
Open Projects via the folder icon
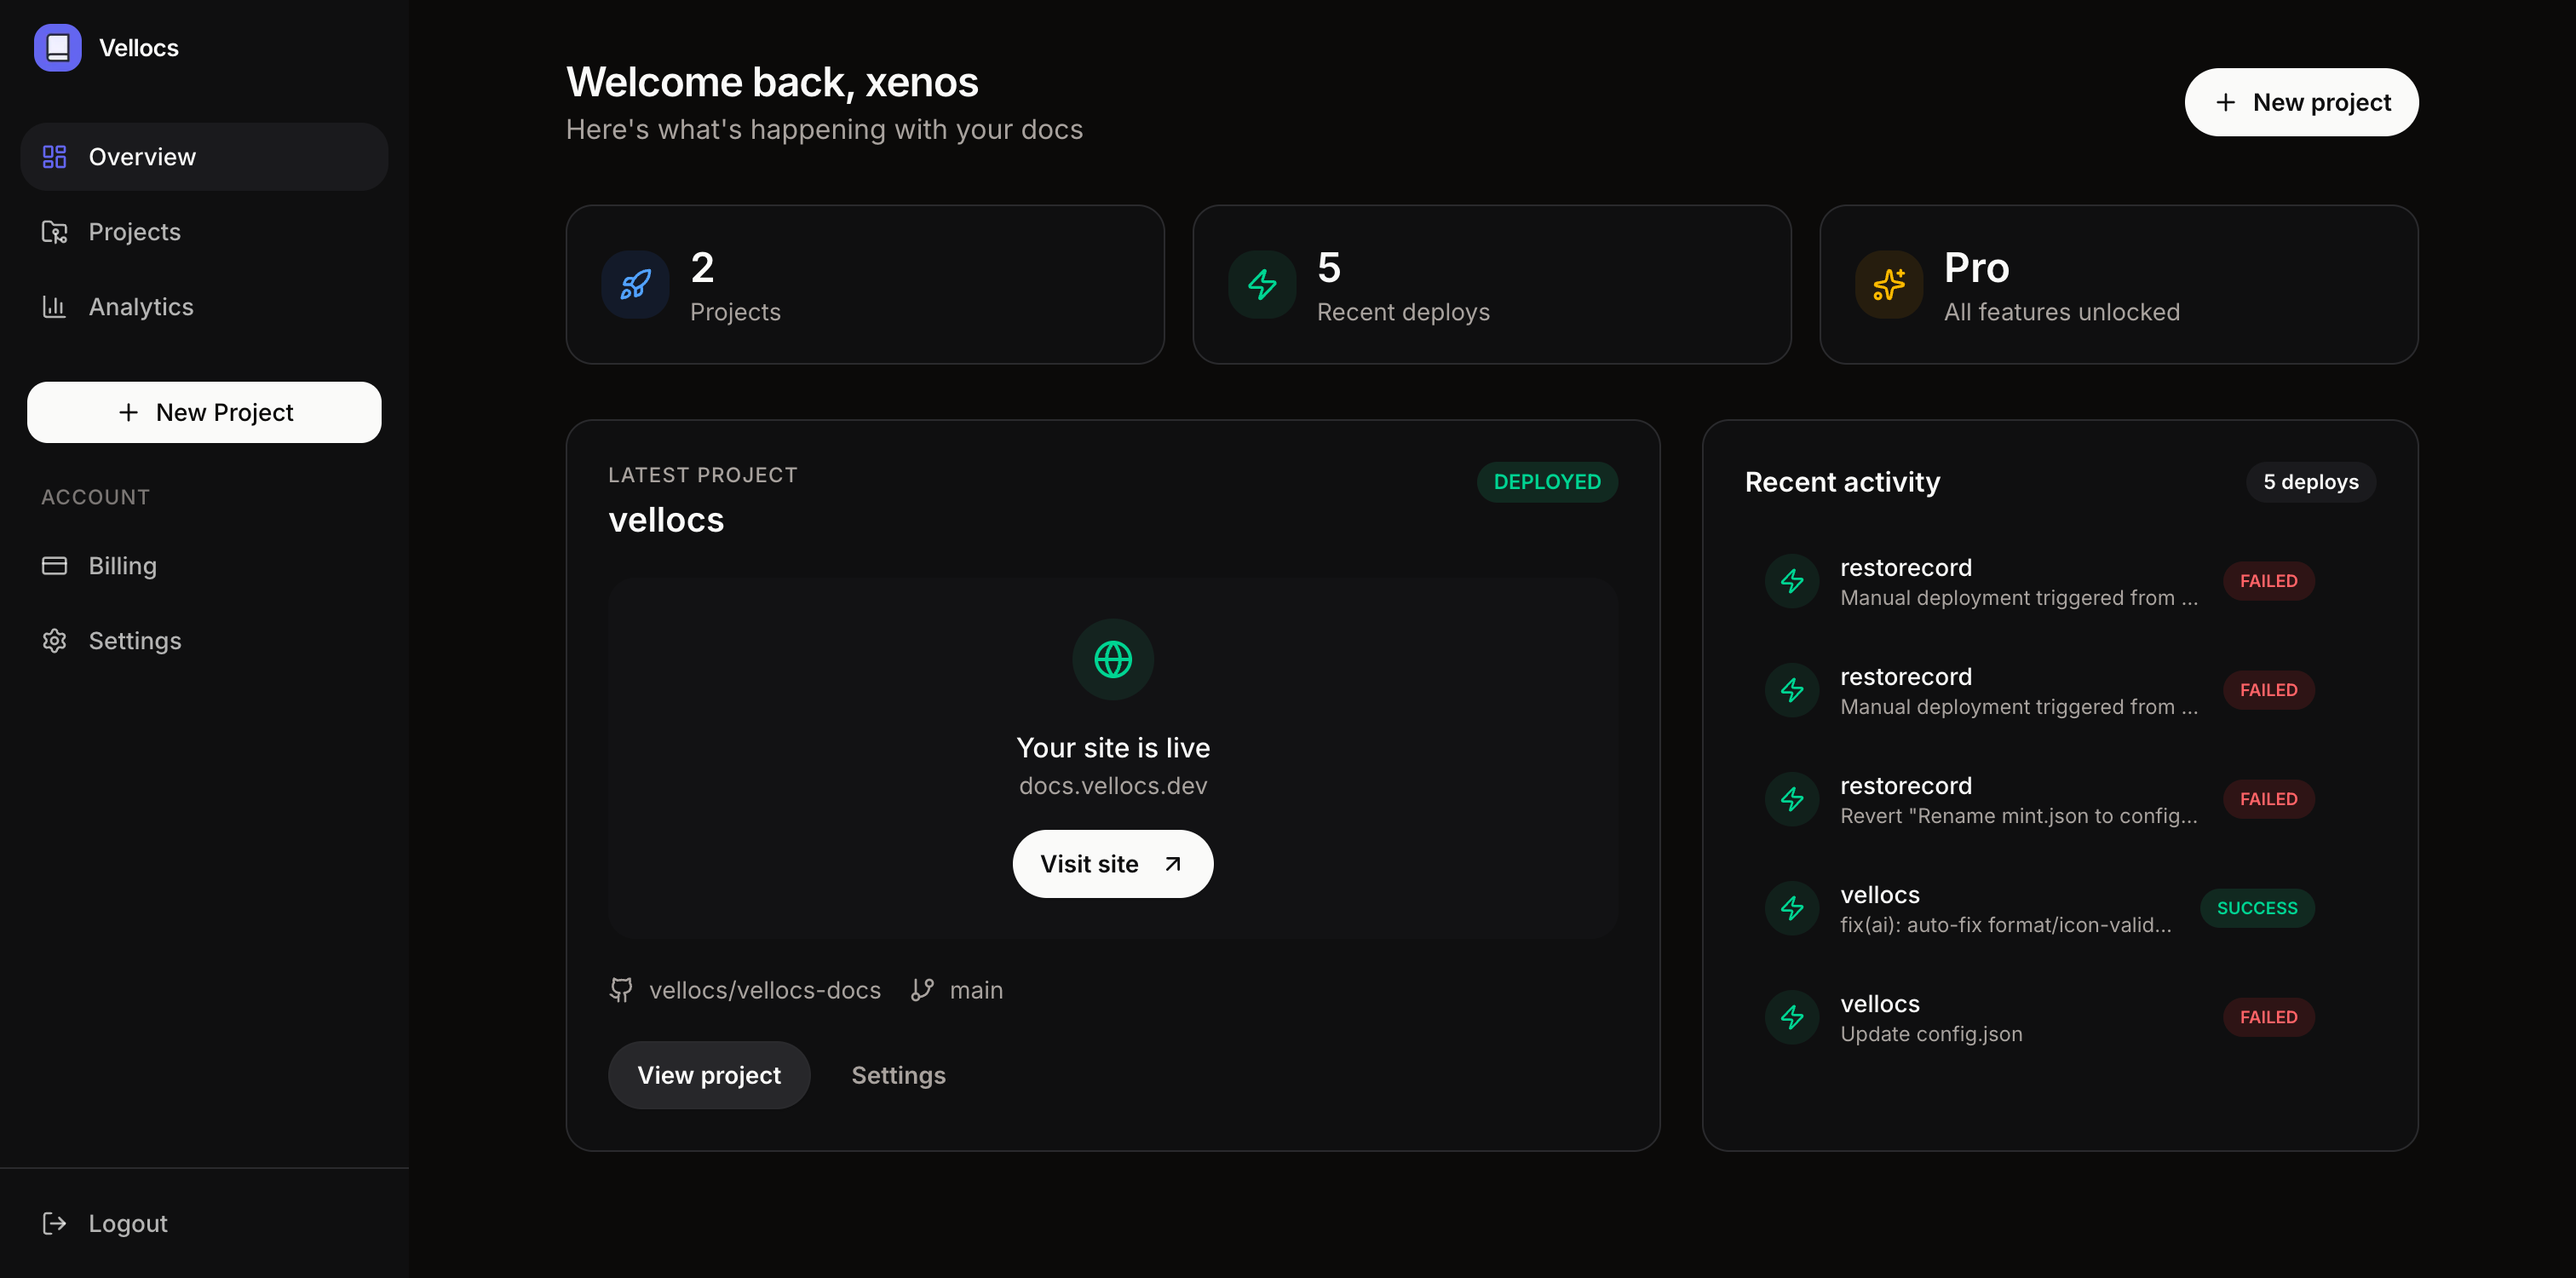click(54, 231)
